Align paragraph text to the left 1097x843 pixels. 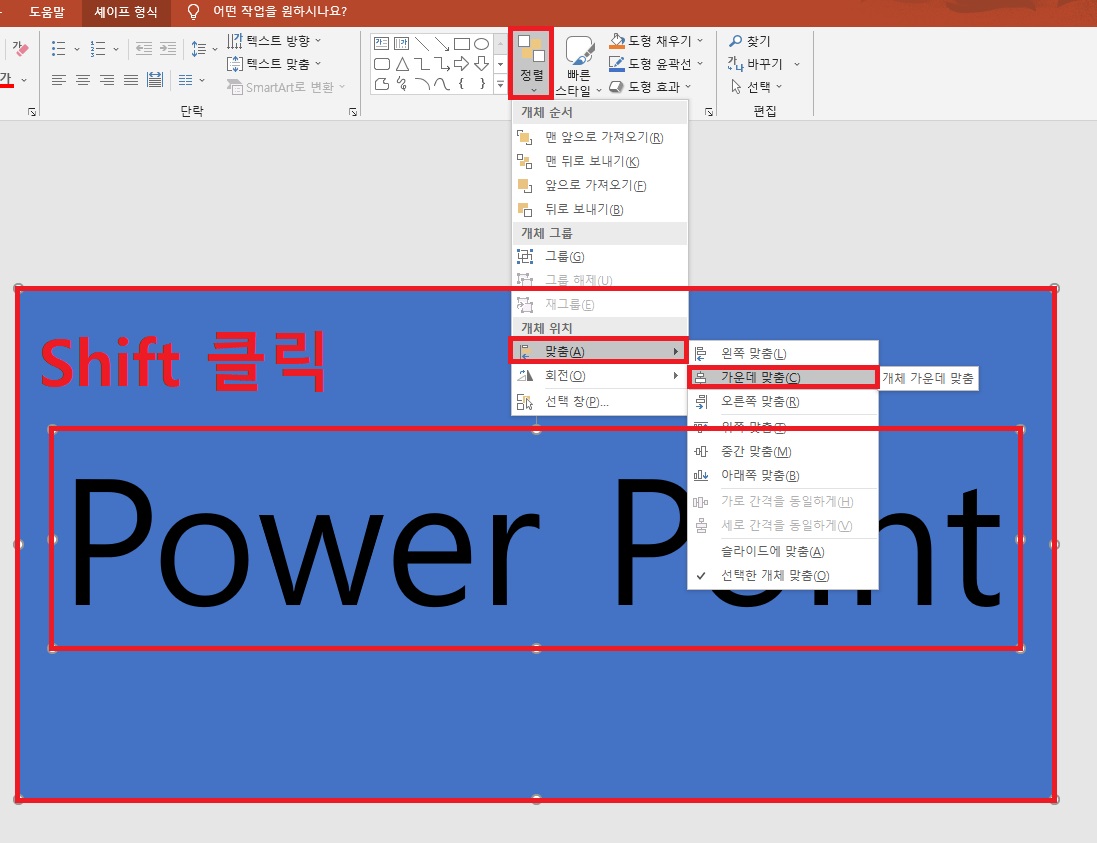(x=59, y=80)
